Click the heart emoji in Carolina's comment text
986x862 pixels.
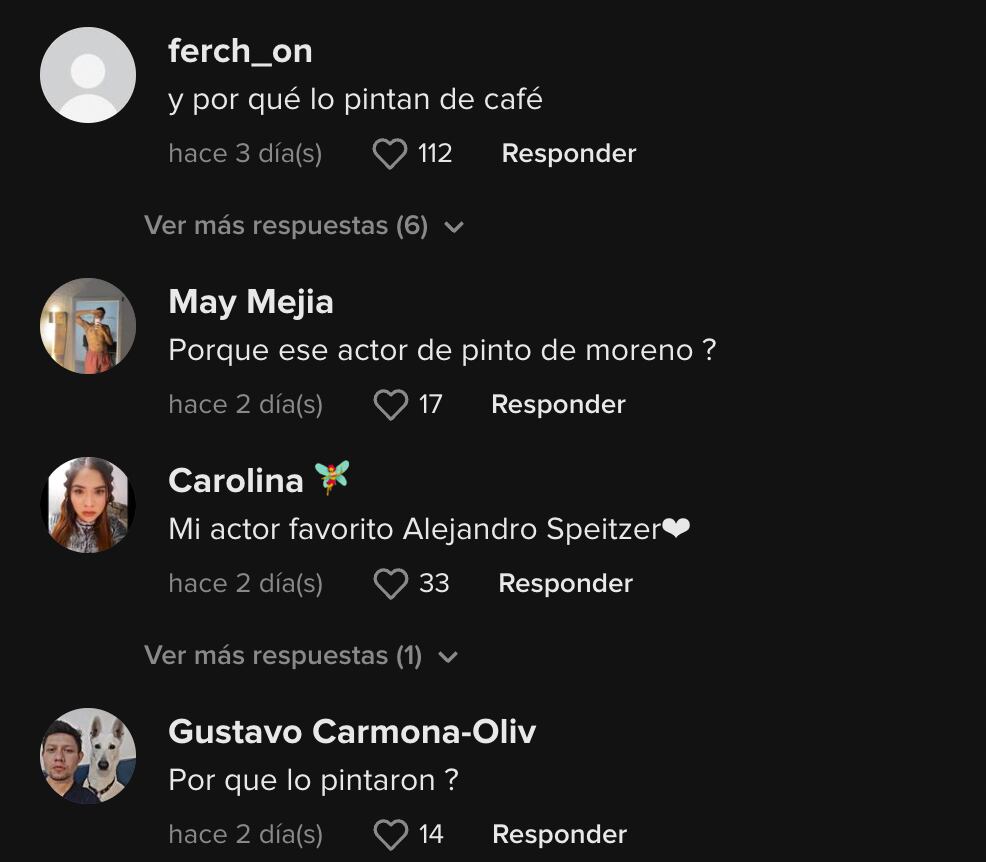click(x=678, y=528)
